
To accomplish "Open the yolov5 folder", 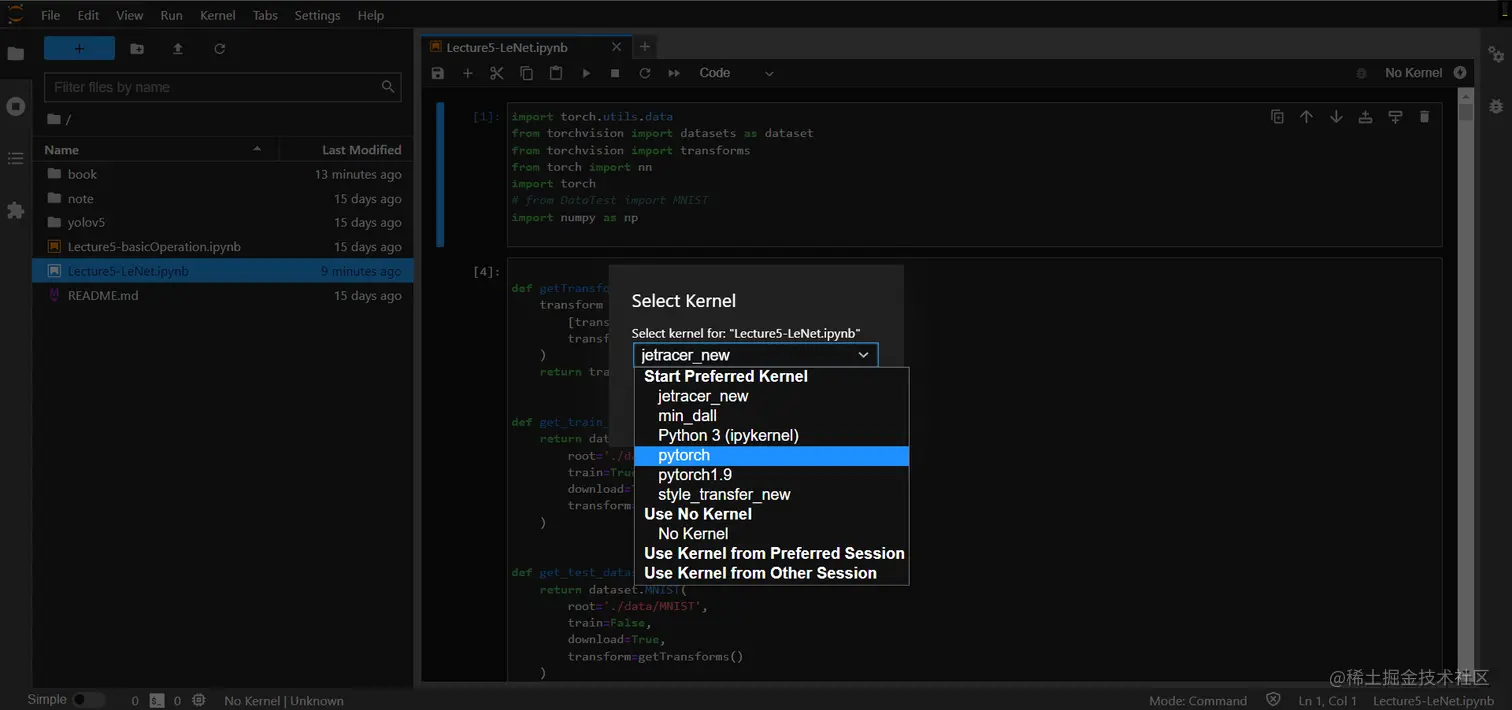I will pyautogui.click(x=86, y=223).
